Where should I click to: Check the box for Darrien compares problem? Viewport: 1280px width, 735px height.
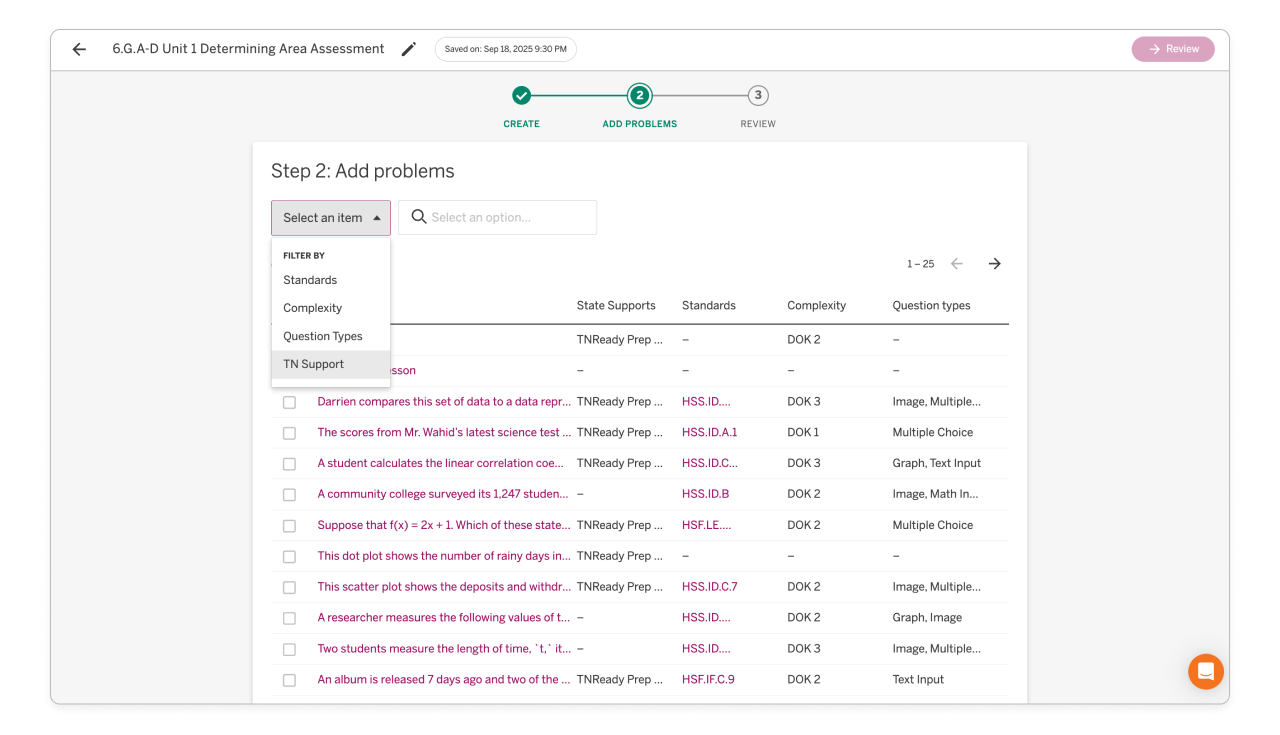(289, 402)
